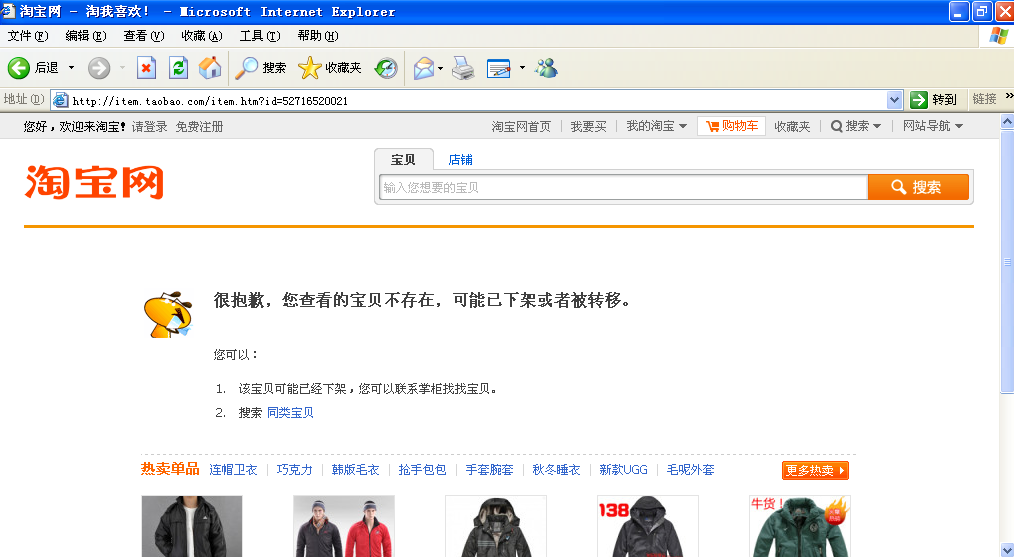Open the Mail button dropdown arrow

[440, 68]
